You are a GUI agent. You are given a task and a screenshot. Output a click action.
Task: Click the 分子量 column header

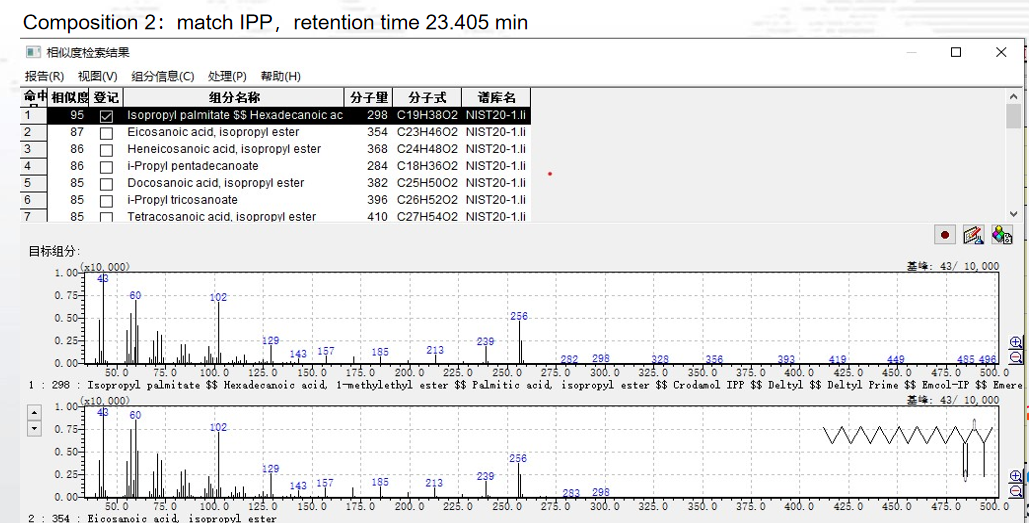pos(369,98)
